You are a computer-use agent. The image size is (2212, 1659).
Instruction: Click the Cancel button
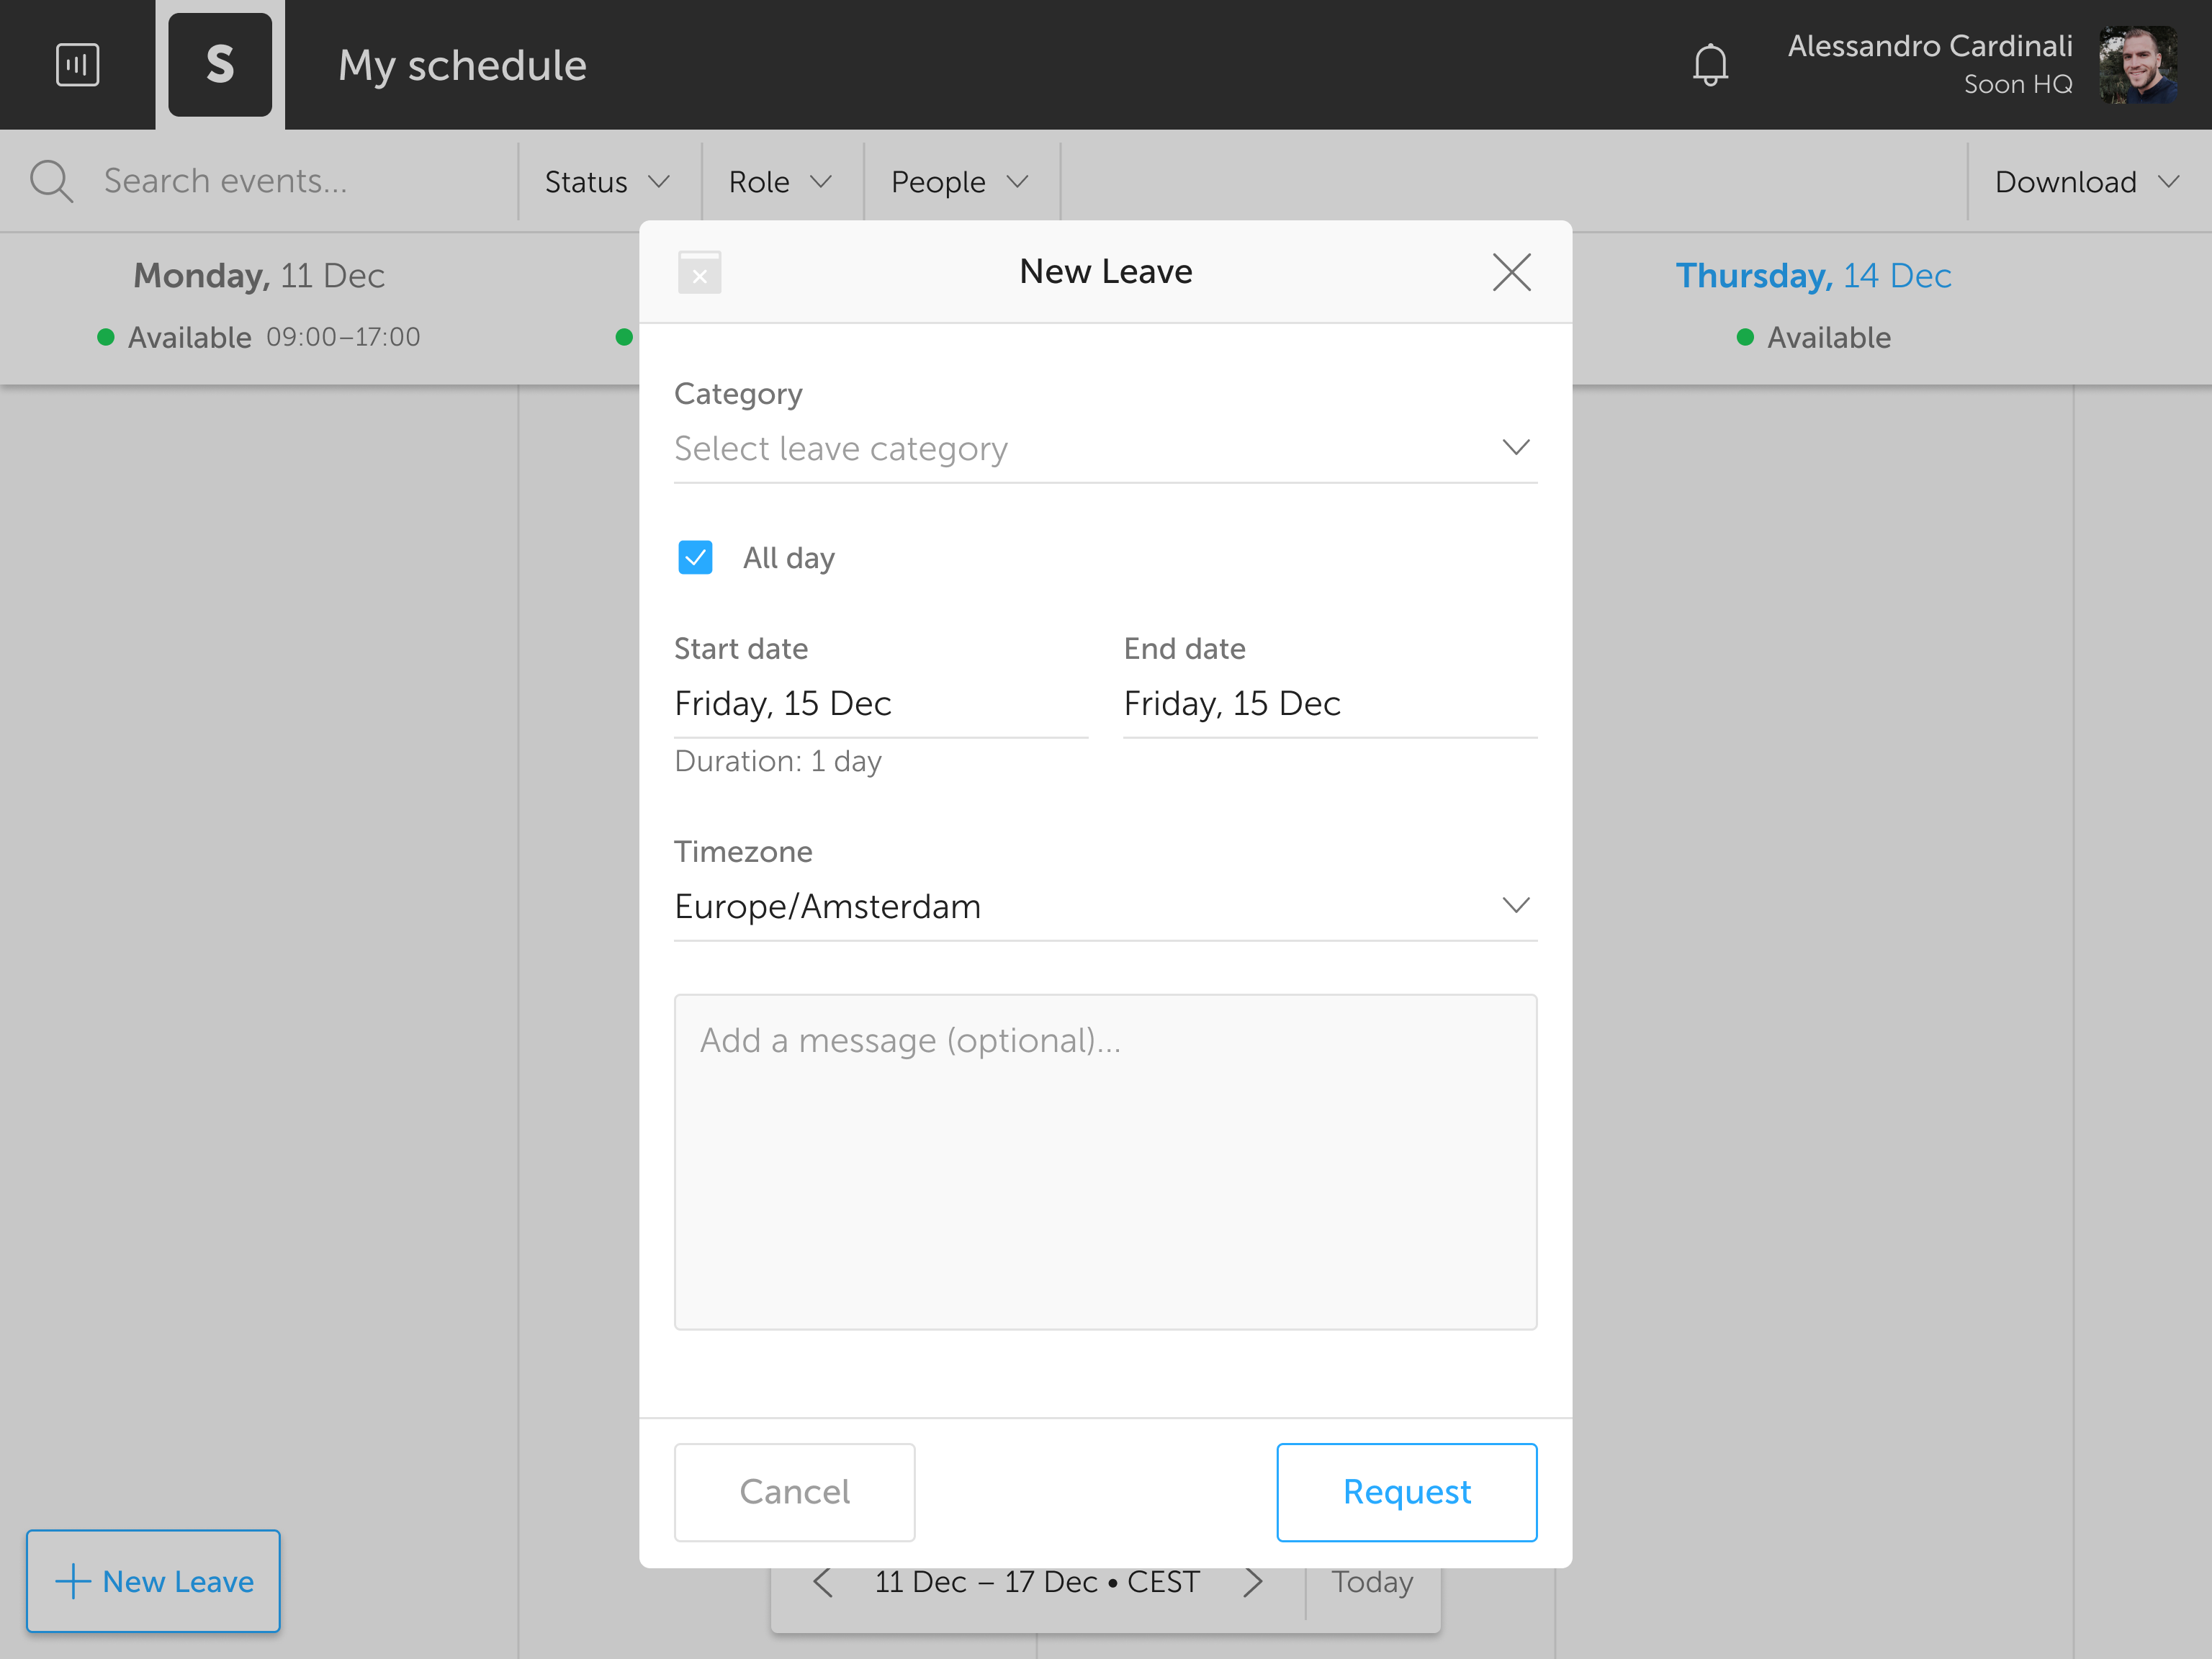click(x=794, y=1491)
